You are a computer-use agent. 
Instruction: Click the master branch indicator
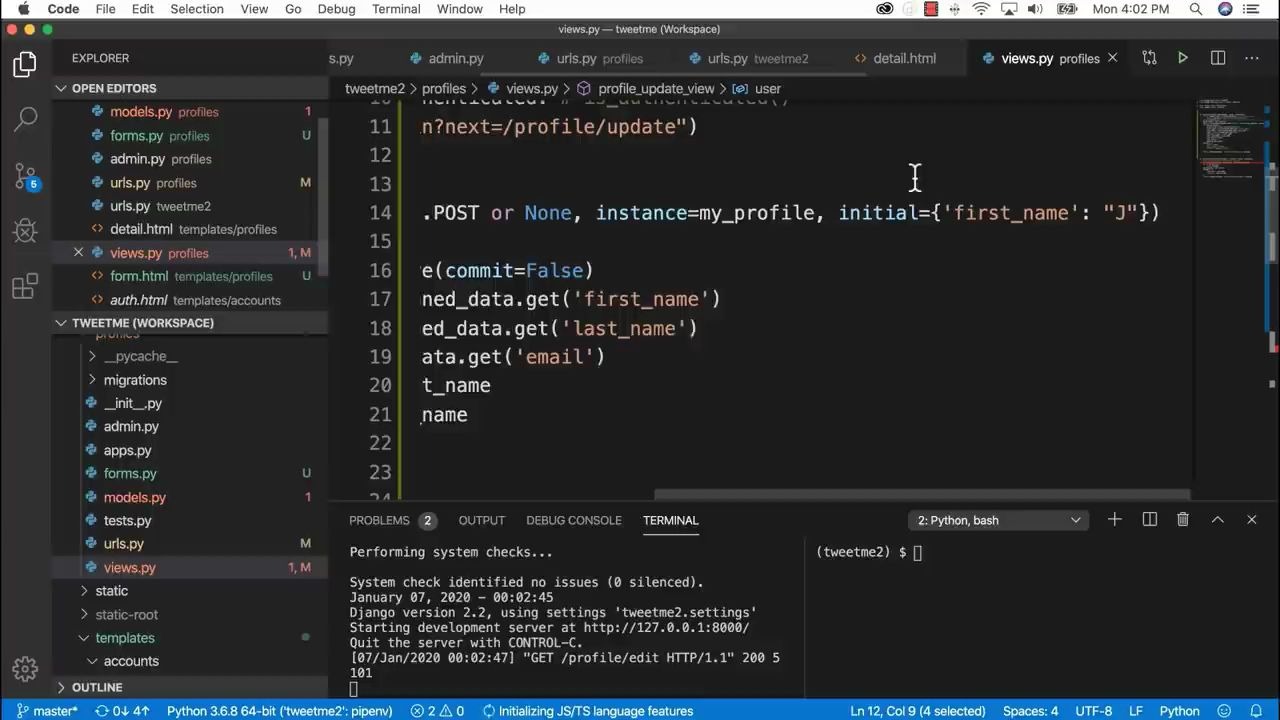pos(49,711)
